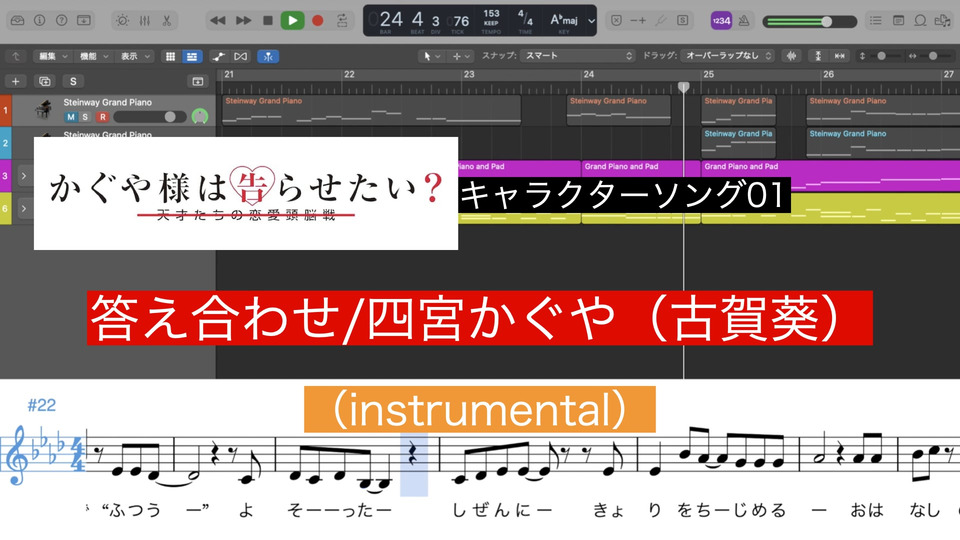Click horizontal auto zoom icon

click(x=839, y=56)
